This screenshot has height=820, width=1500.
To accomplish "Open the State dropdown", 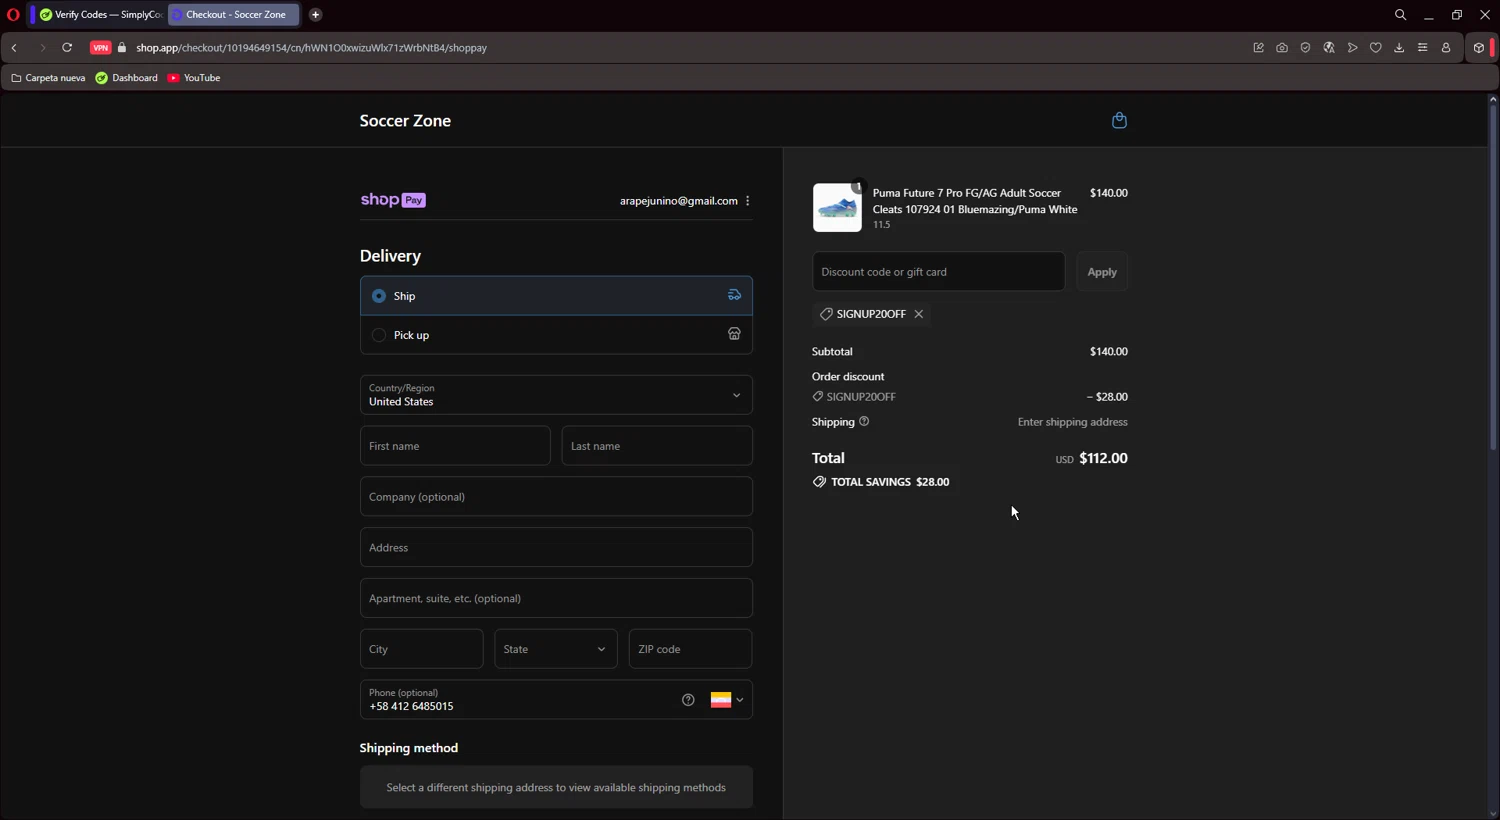I will point(556,649).
